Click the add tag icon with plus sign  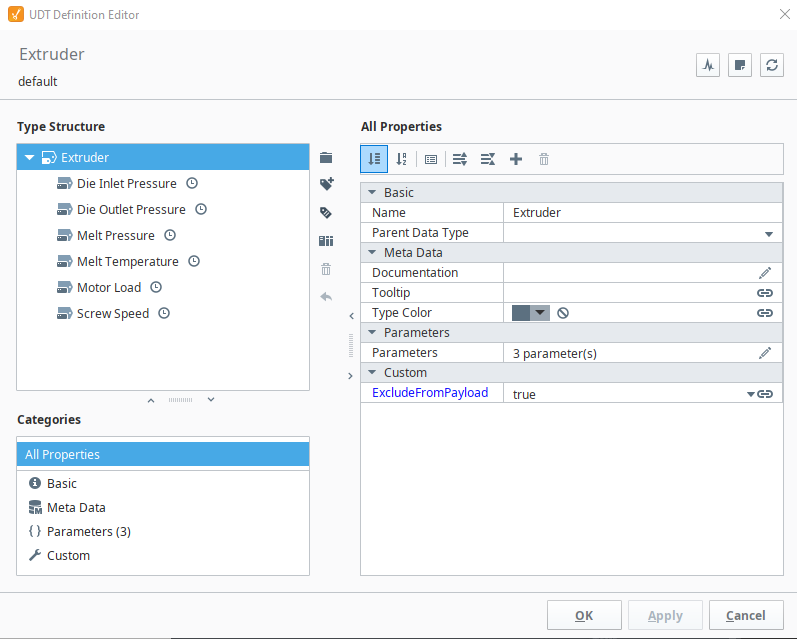[x=326, y=185]
